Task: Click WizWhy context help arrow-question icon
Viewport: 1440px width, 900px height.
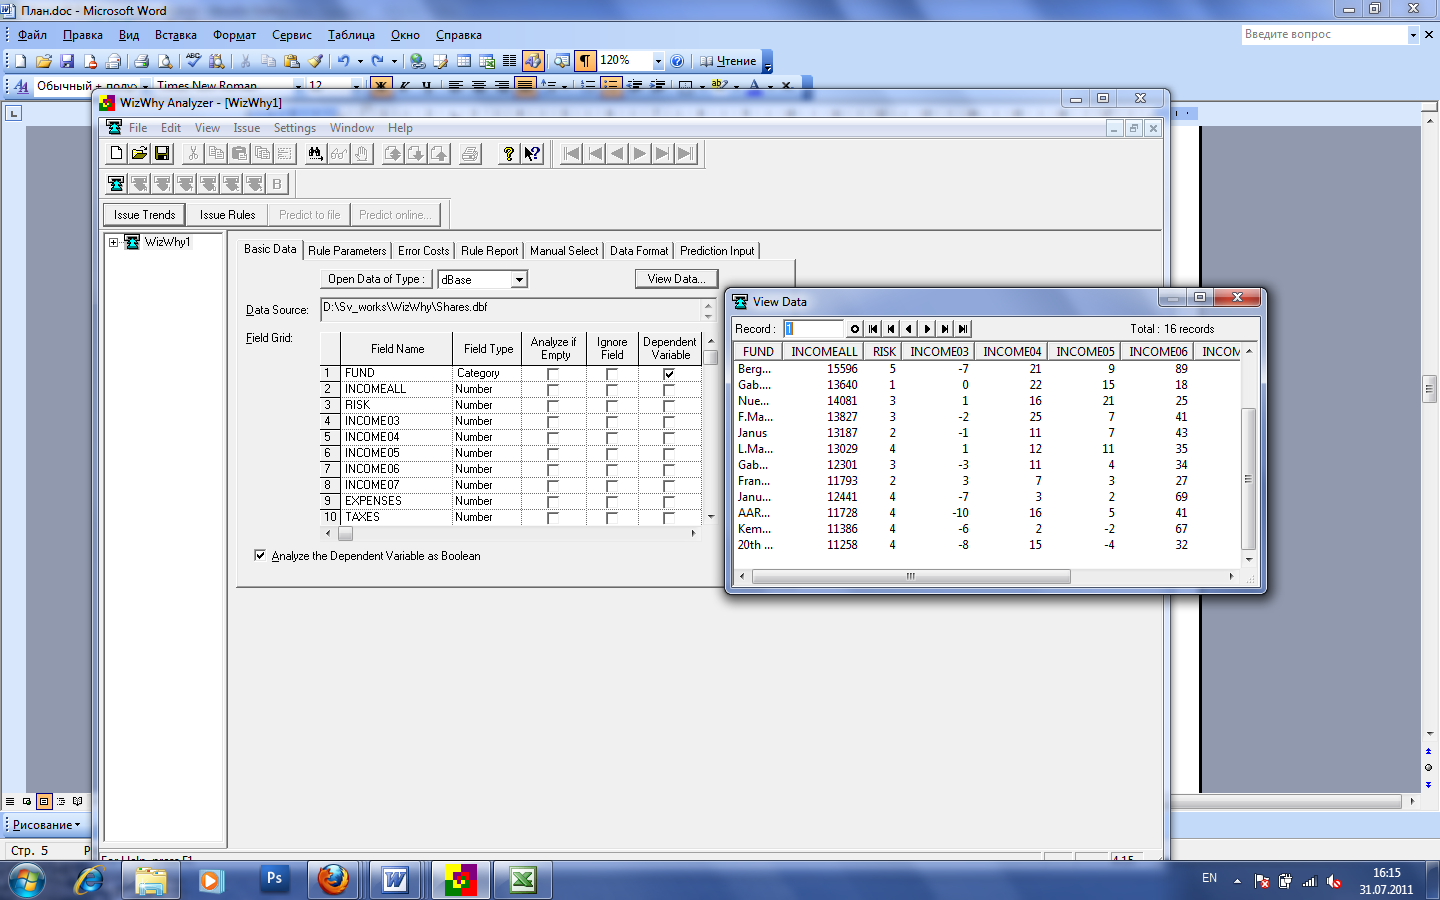Action: click(532, 153)
